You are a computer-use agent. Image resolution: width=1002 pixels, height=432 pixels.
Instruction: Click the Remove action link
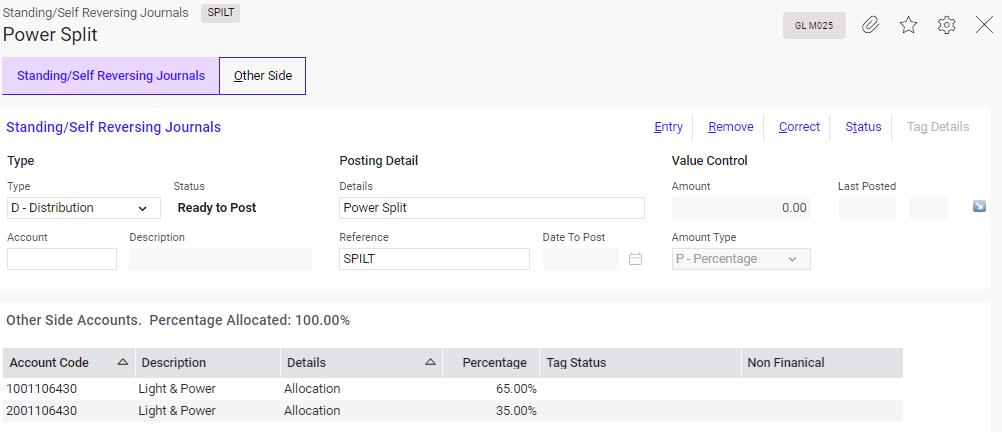(x=730, y=127)
